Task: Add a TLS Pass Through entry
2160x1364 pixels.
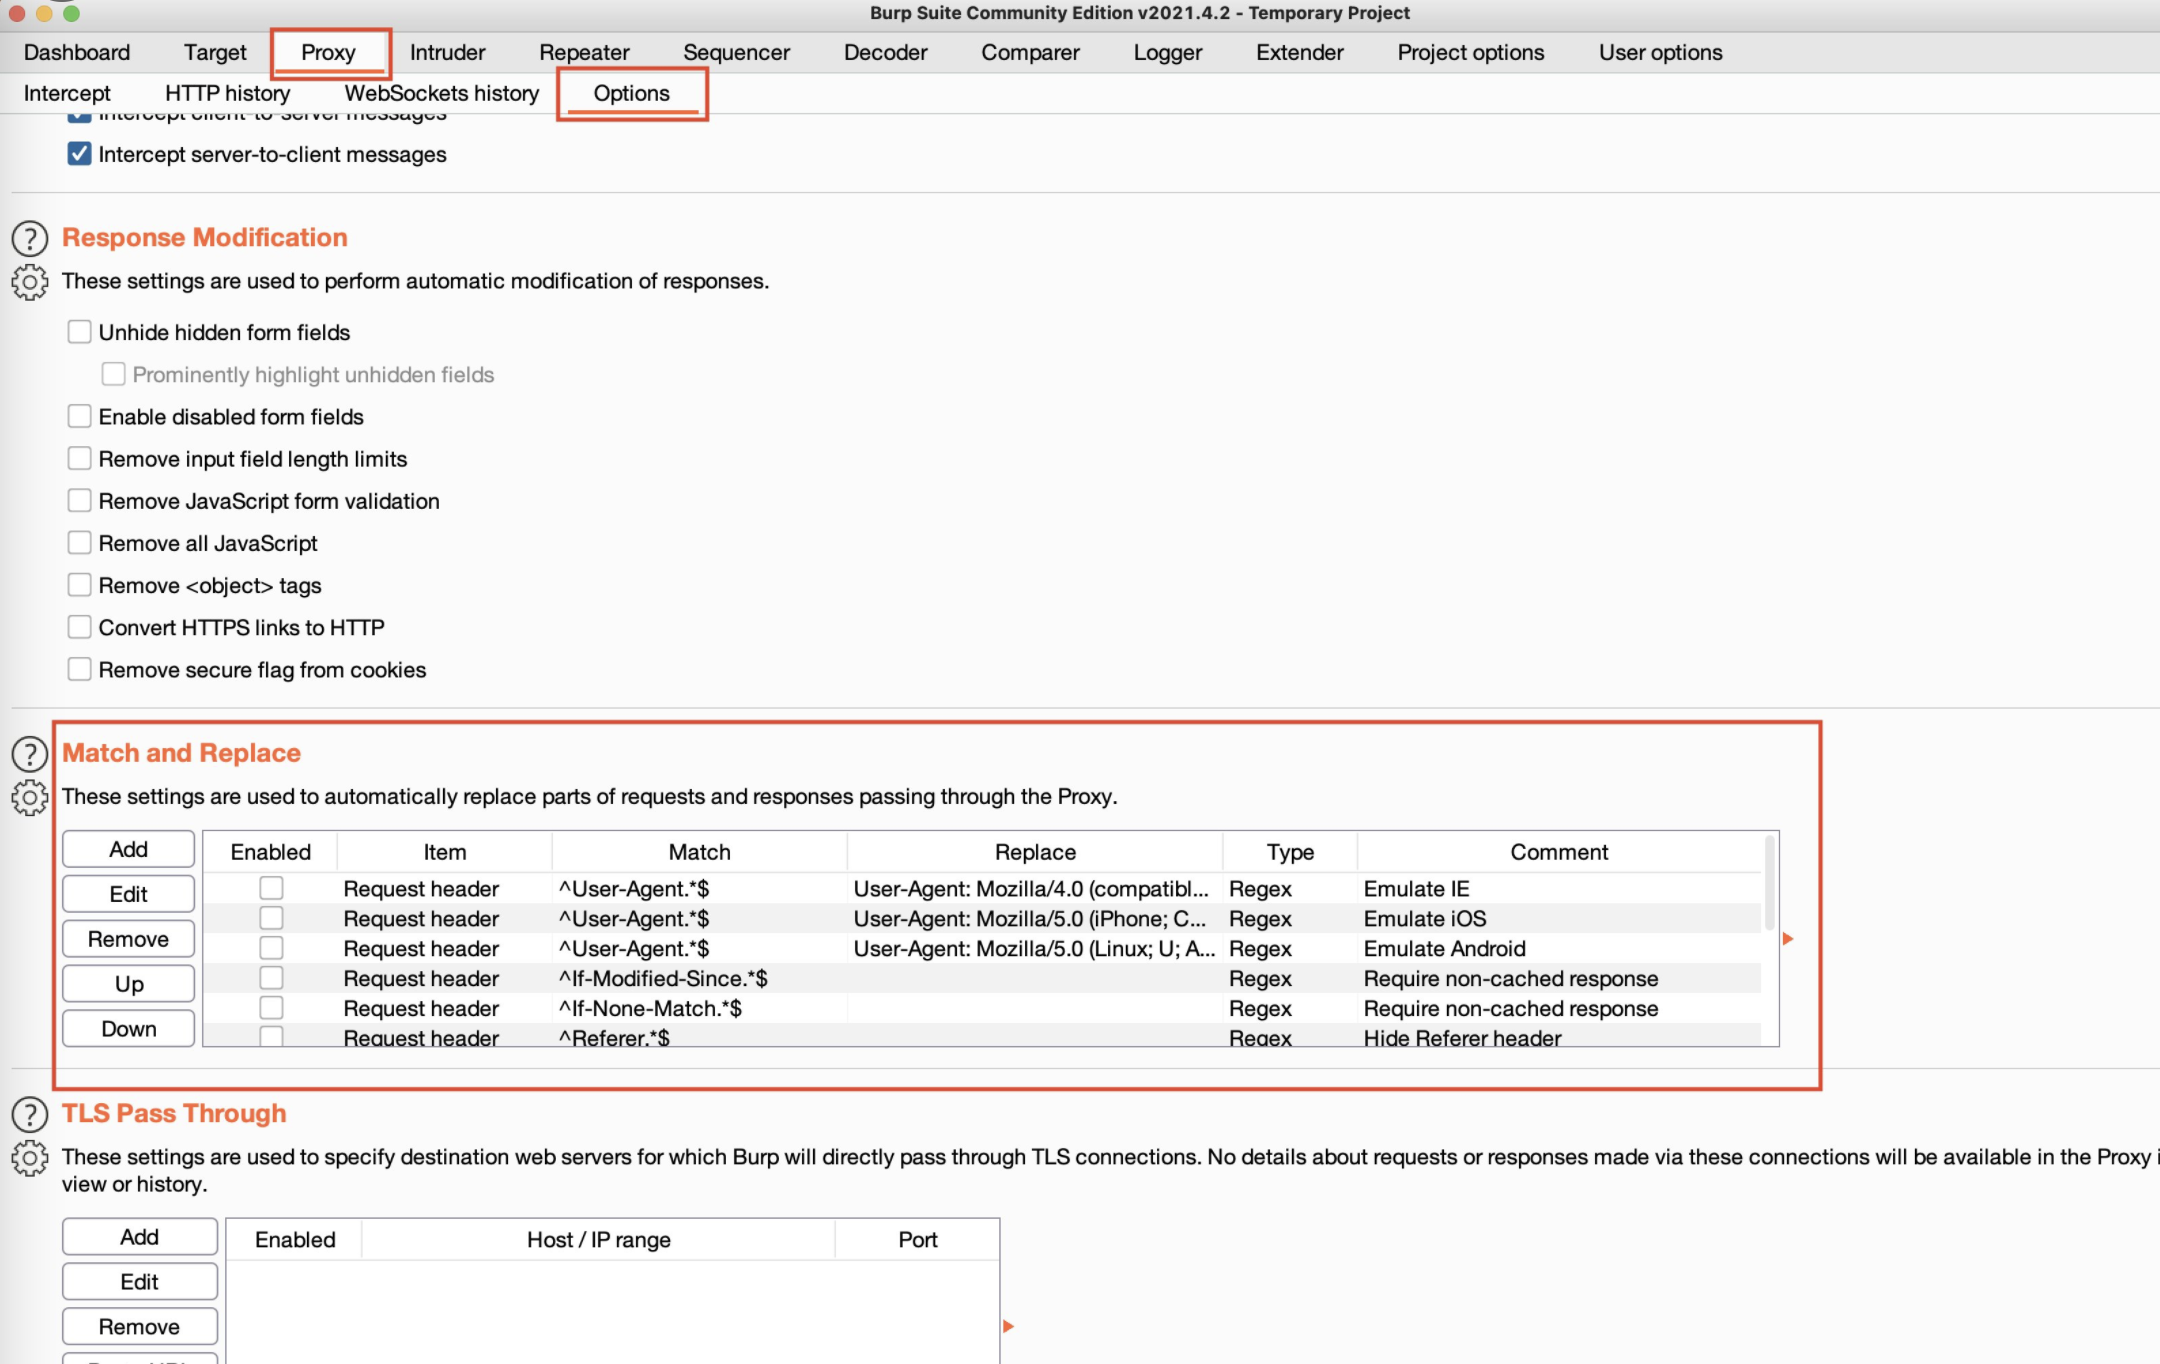Action: pyautogui.click(x=139, y=1237)
